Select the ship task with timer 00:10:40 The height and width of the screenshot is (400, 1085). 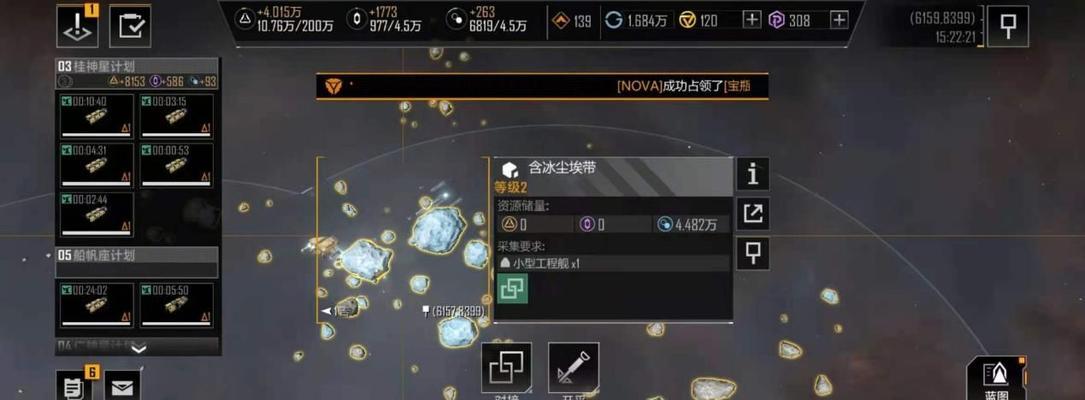click(97, 116)
